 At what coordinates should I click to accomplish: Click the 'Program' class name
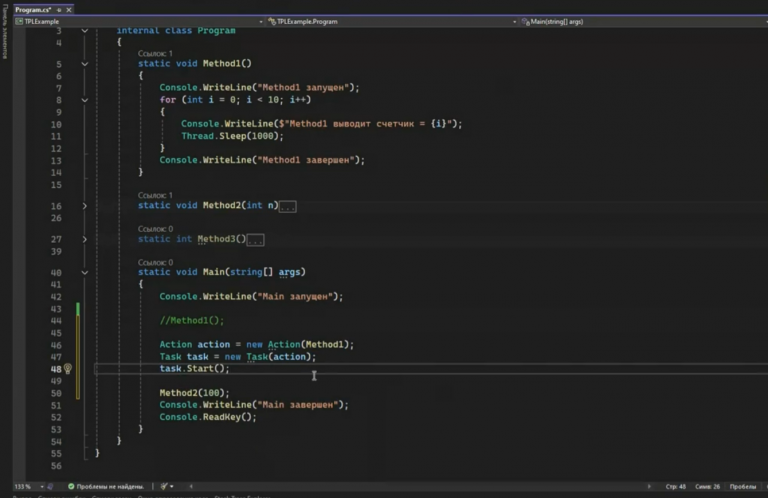point(216,30)
